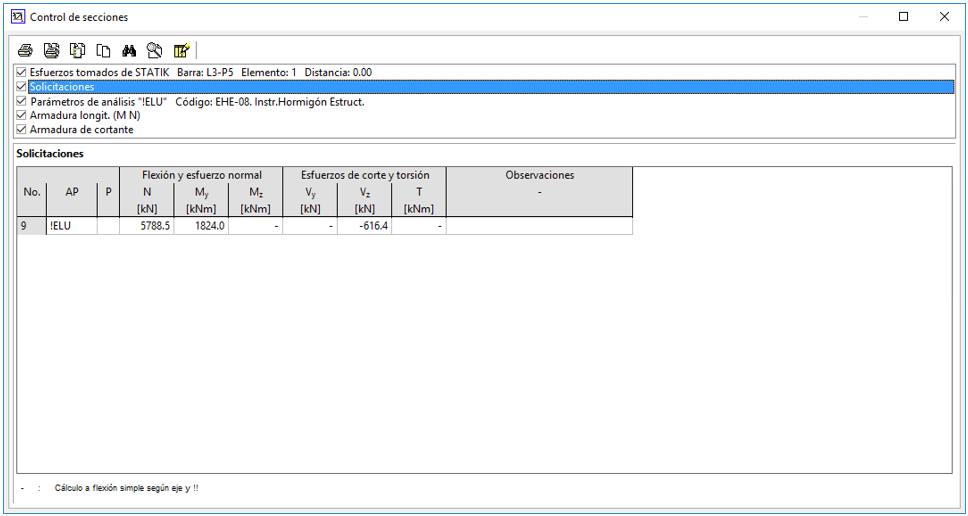Click the magnifying glass toolbar icon
This screenshot has height=516, width=968.
154,50
